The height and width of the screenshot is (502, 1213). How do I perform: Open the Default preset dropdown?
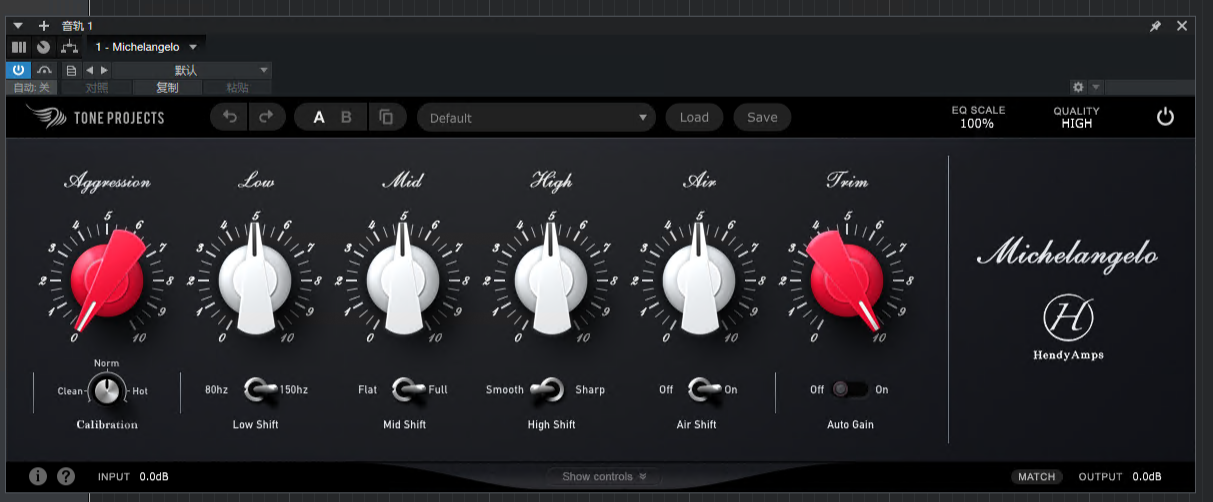537,118
